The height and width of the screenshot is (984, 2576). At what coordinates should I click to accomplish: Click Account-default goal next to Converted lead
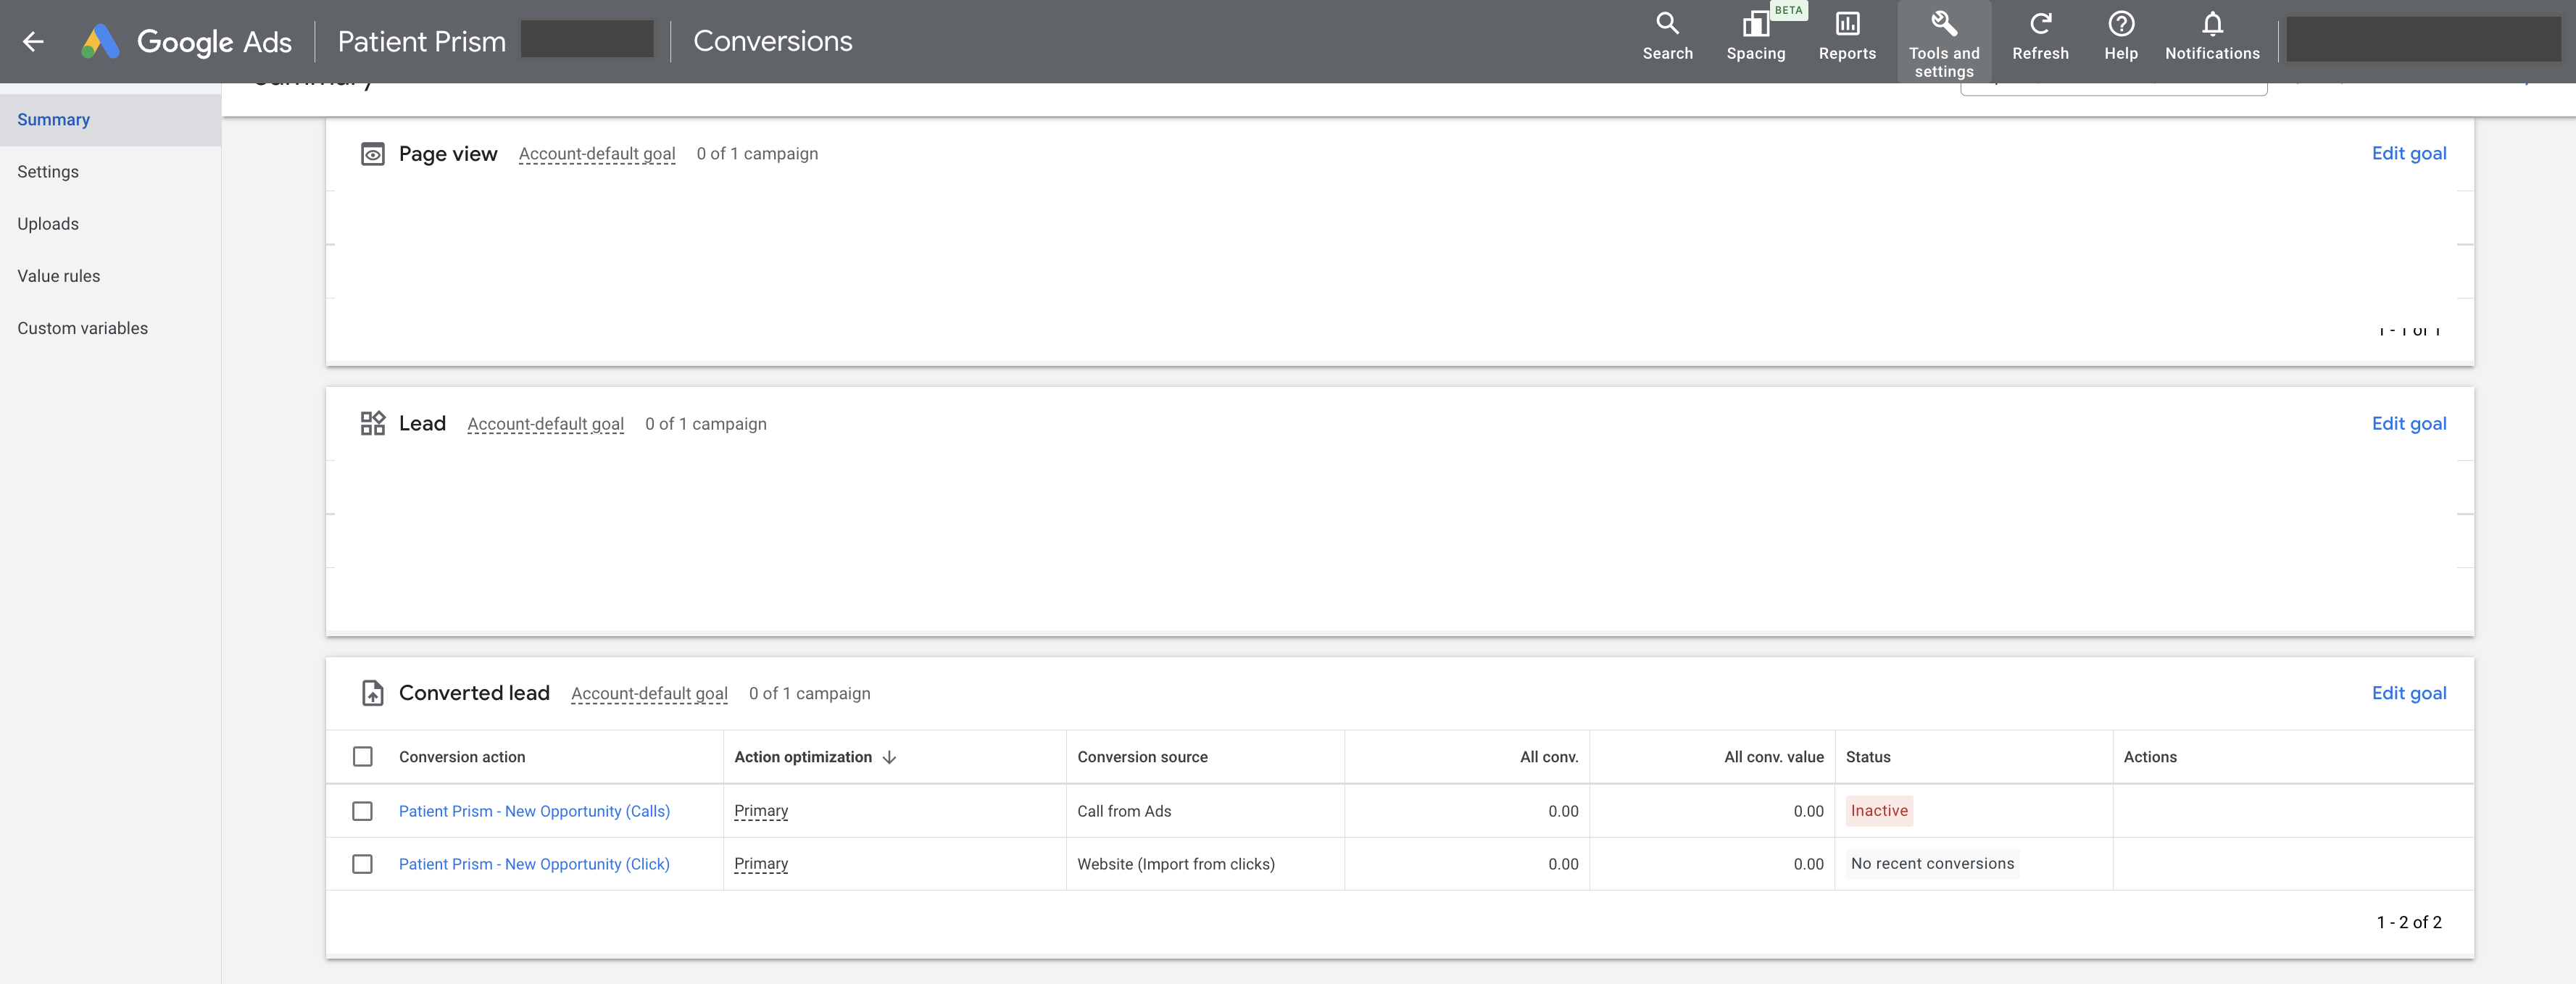649,694
